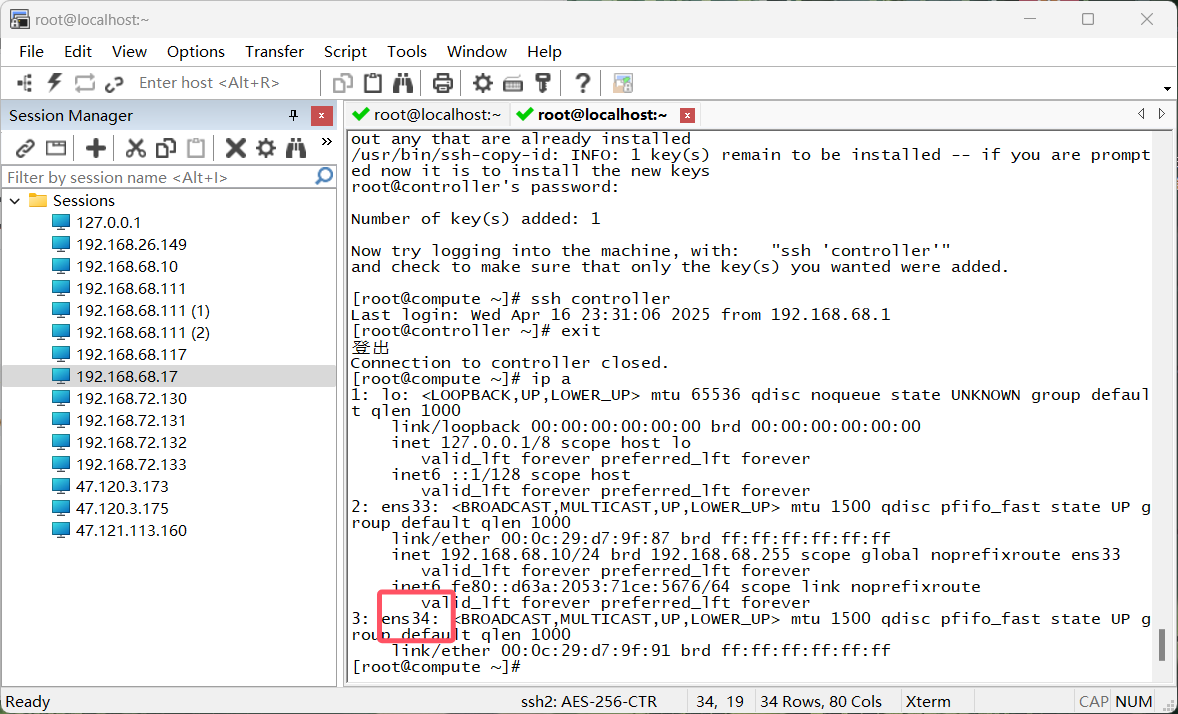Open Session Options gear in the main toolbar
This screenshot has width=1178, height=714.
[483, 83]
